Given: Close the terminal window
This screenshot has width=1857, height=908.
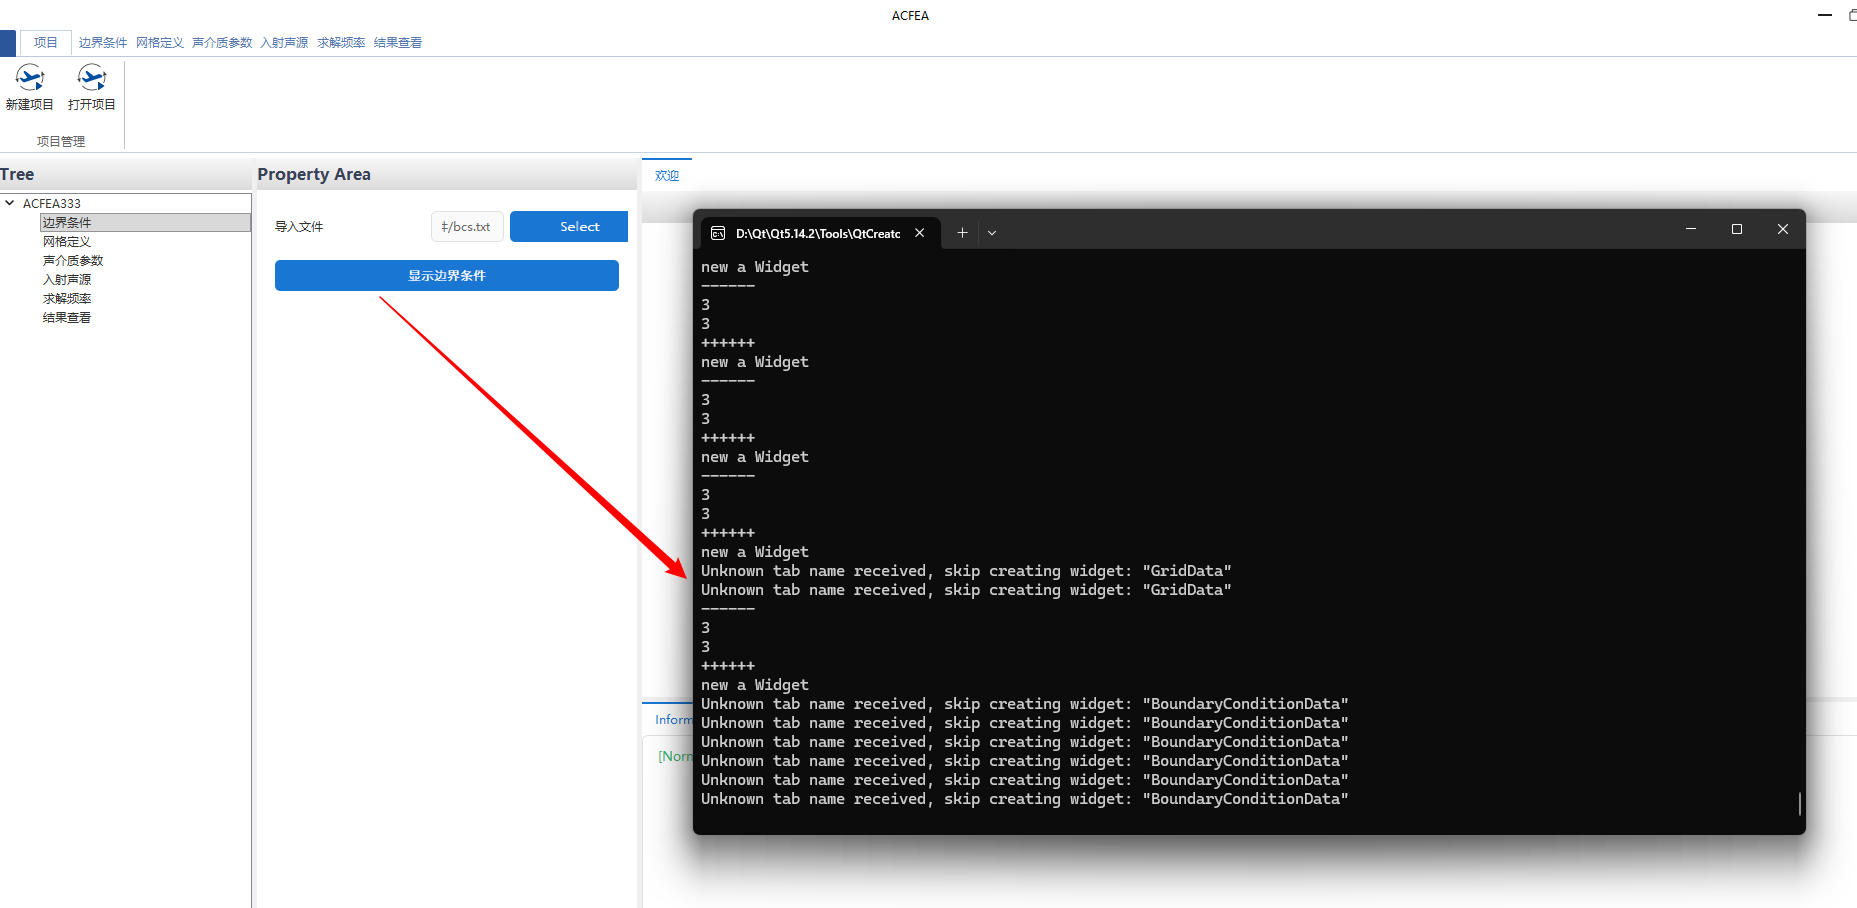Looking at the screenshot, I should pos(1783,229).
